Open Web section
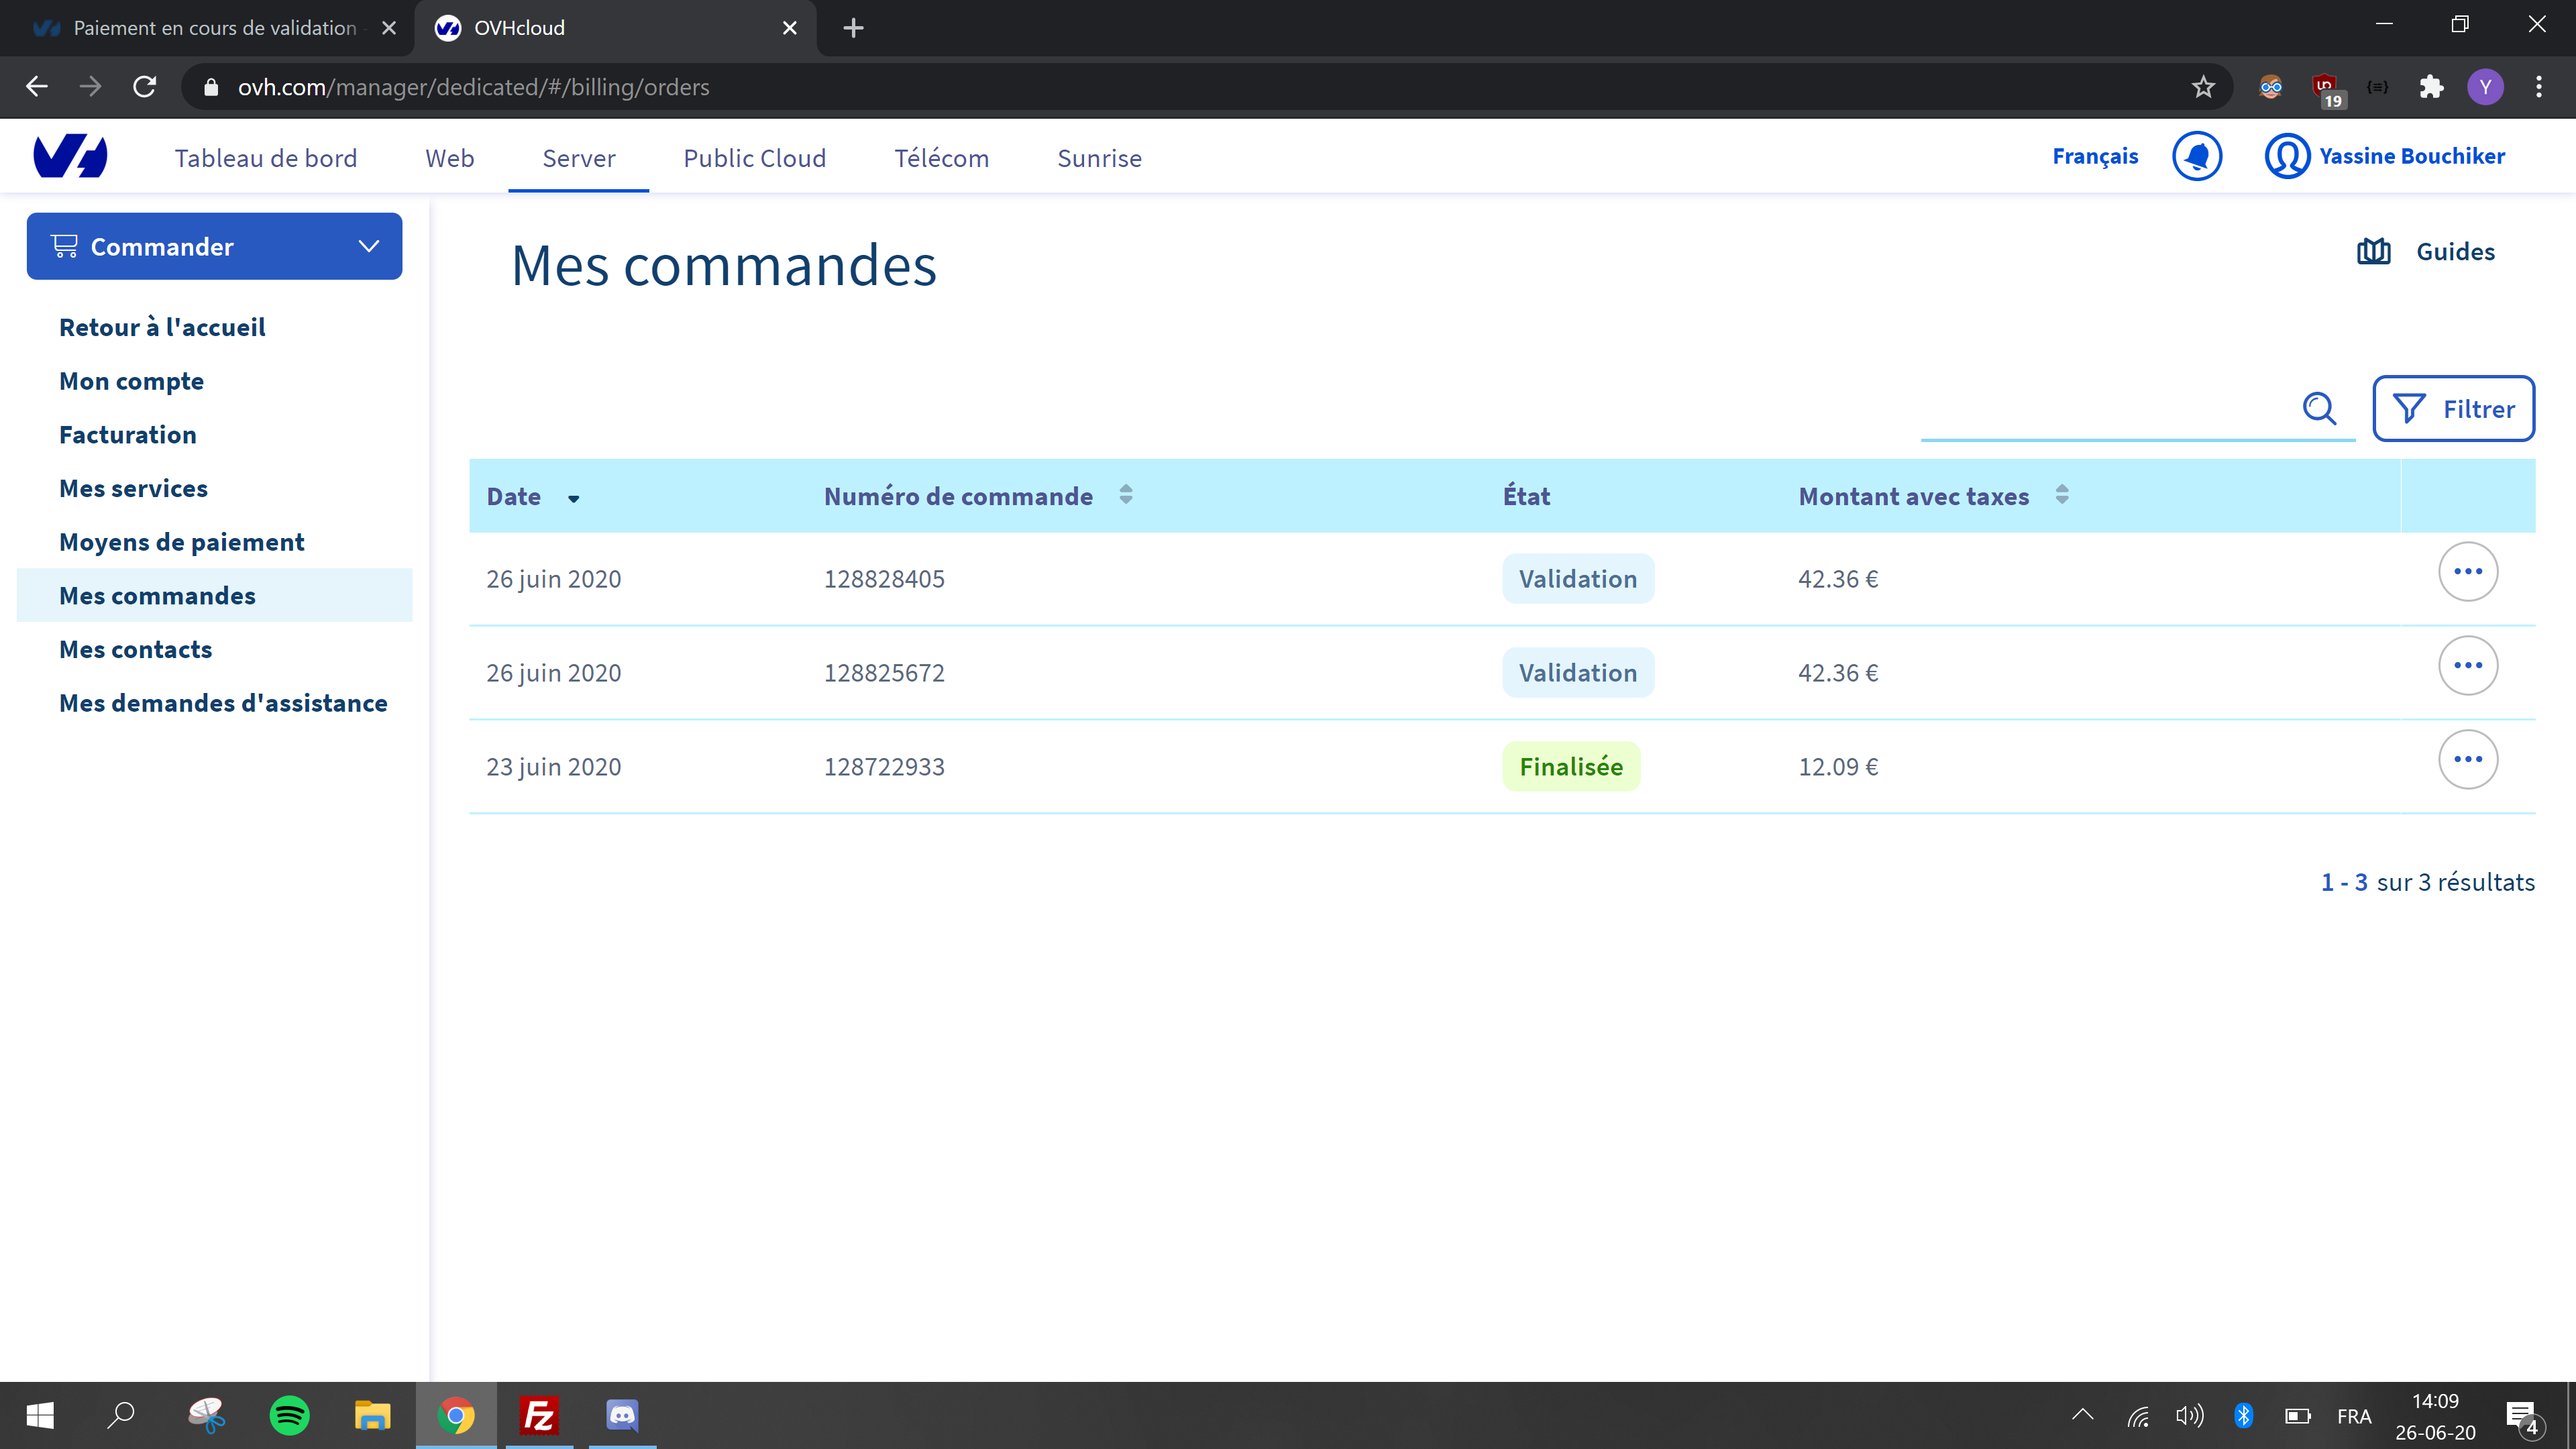2576x1449 pixels. coord(449,158)
